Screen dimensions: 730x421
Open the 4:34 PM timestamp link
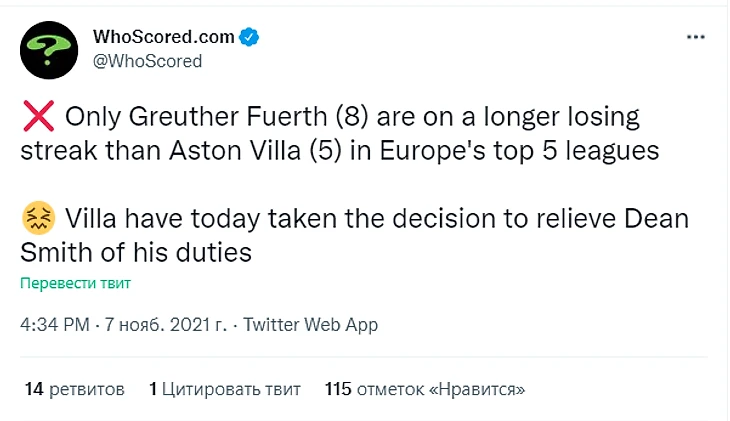coord(54,325)
